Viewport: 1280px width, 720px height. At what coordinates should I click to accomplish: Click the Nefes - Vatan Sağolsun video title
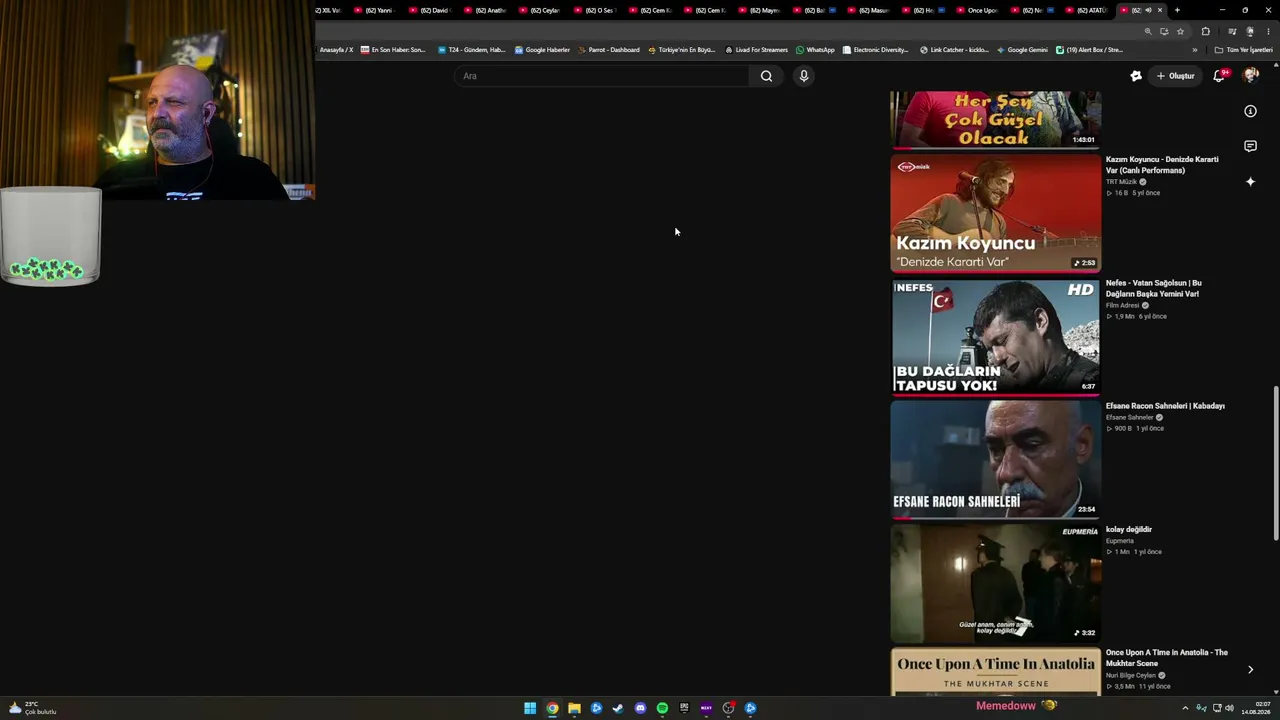pos(1154,288)
